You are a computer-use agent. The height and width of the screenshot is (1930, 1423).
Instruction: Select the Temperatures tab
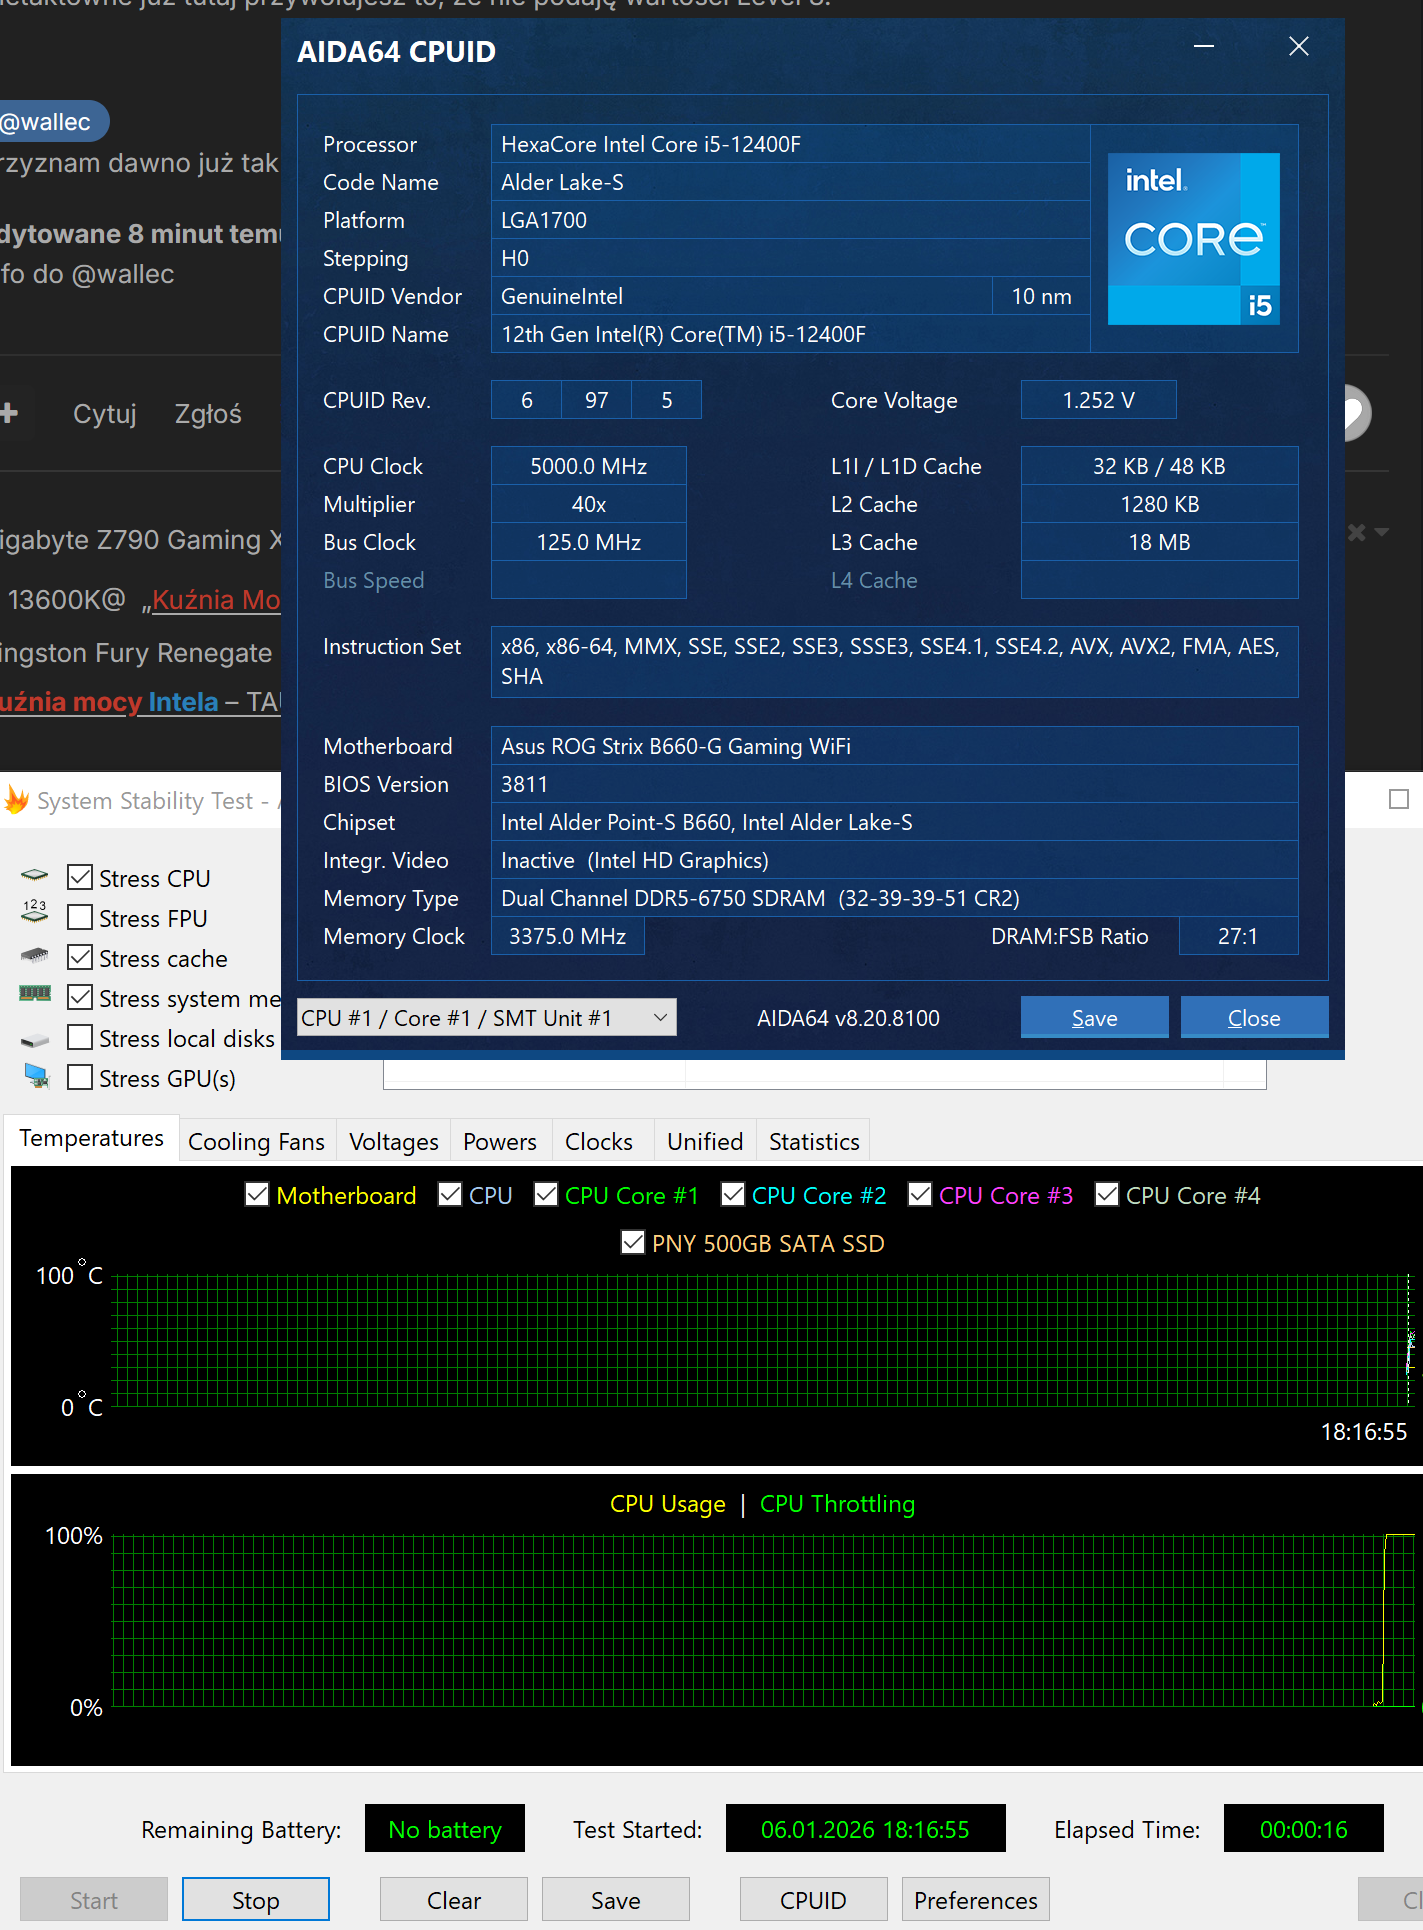[x=91, y=1138]
